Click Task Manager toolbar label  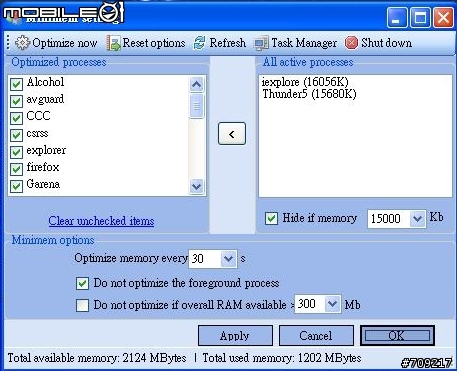point(304,43)
